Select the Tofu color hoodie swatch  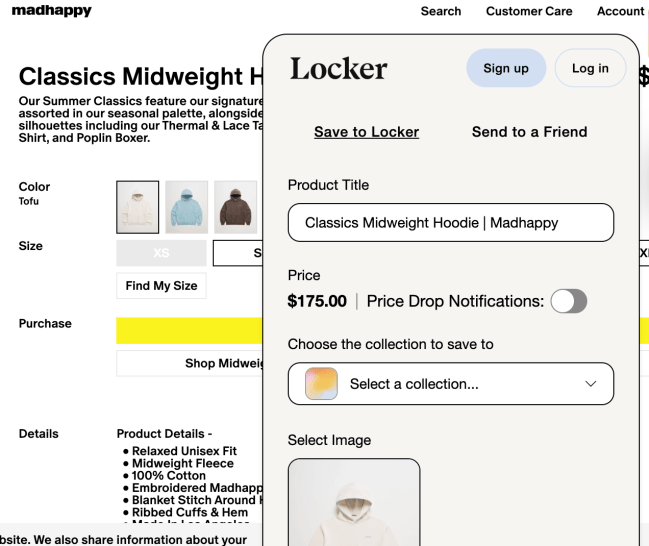pyautogui.click(x=137, y=207)
